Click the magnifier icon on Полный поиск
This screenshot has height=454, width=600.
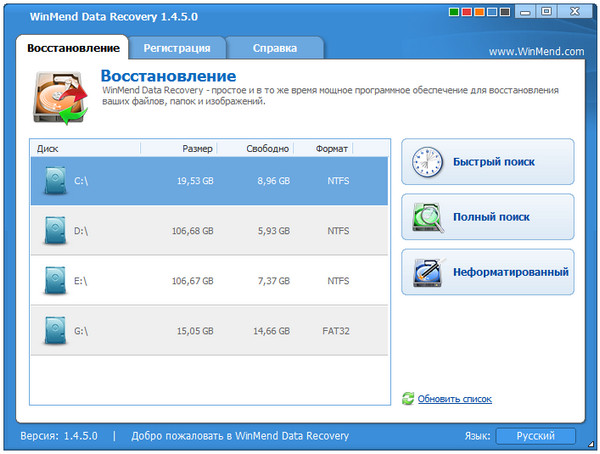(427, 217)
